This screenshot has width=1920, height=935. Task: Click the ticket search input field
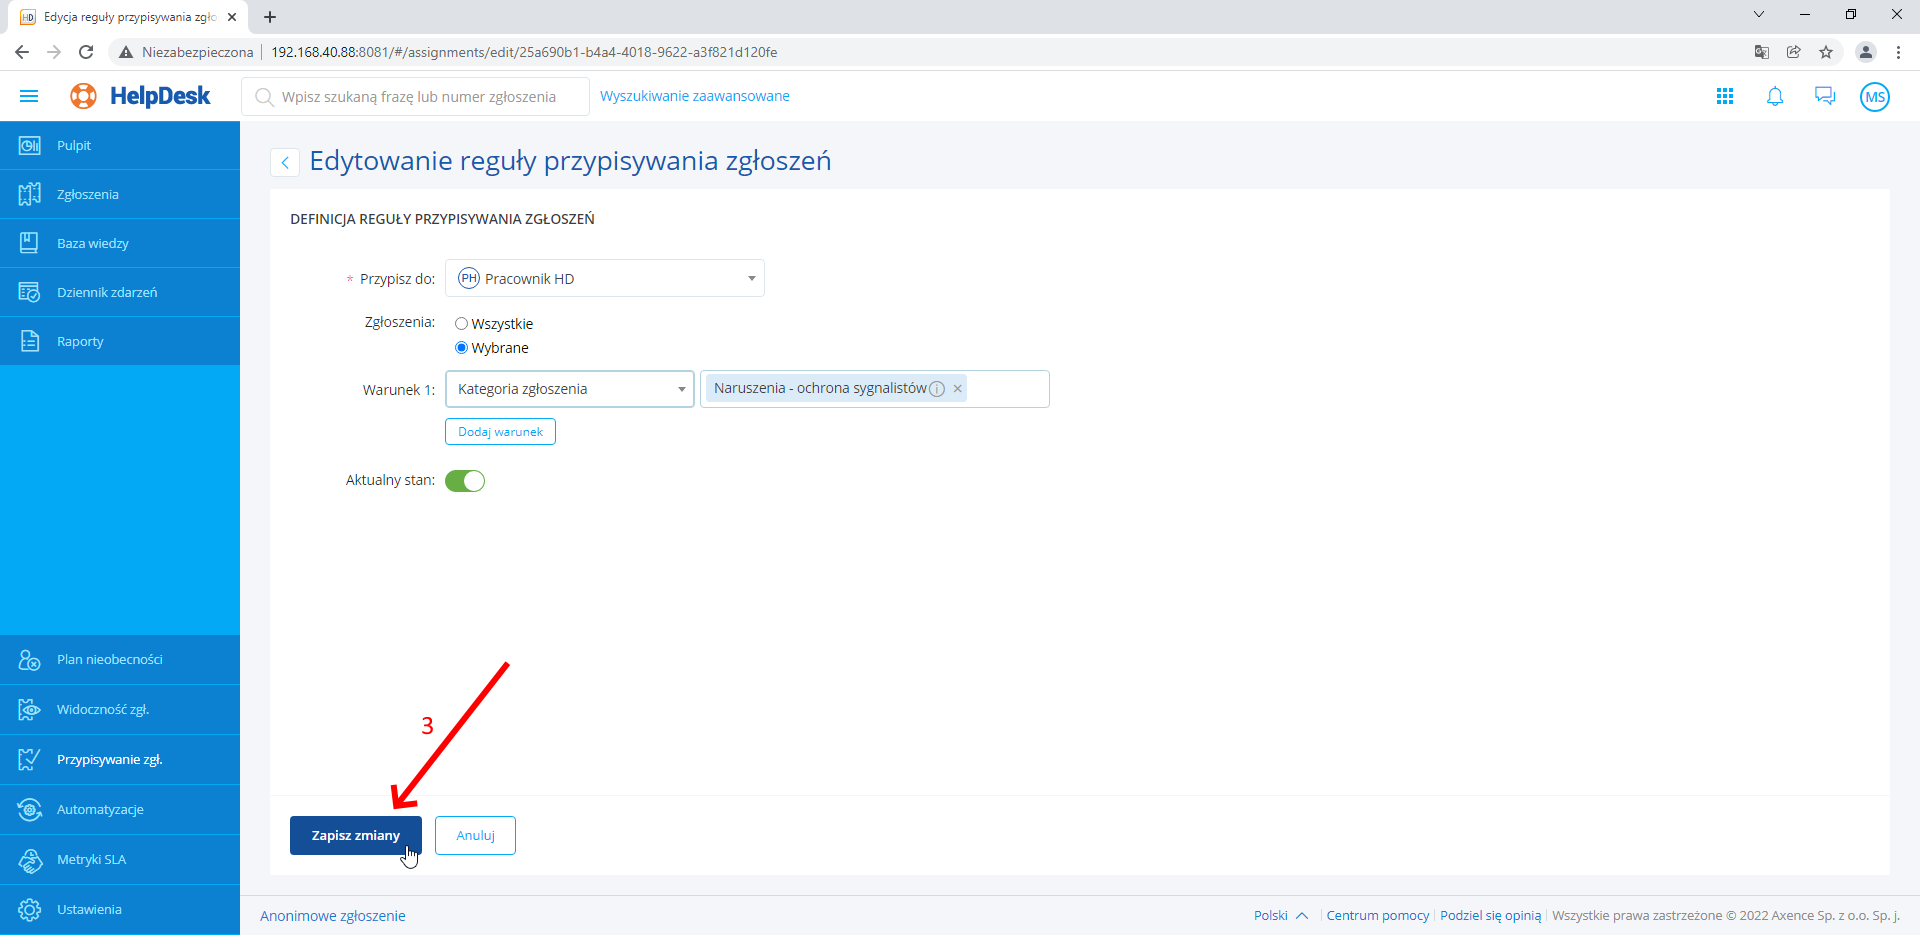[x=420, y=97]
